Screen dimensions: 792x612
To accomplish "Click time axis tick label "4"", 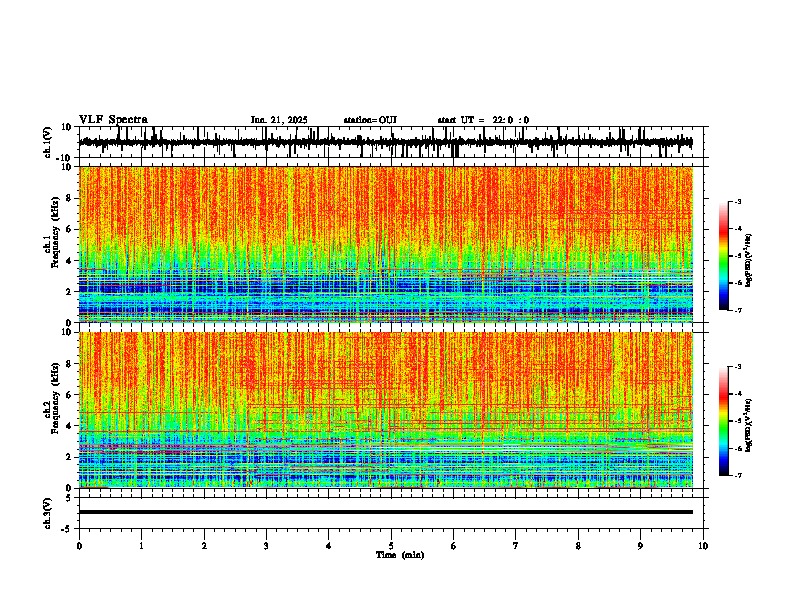I will coord(329,546).
